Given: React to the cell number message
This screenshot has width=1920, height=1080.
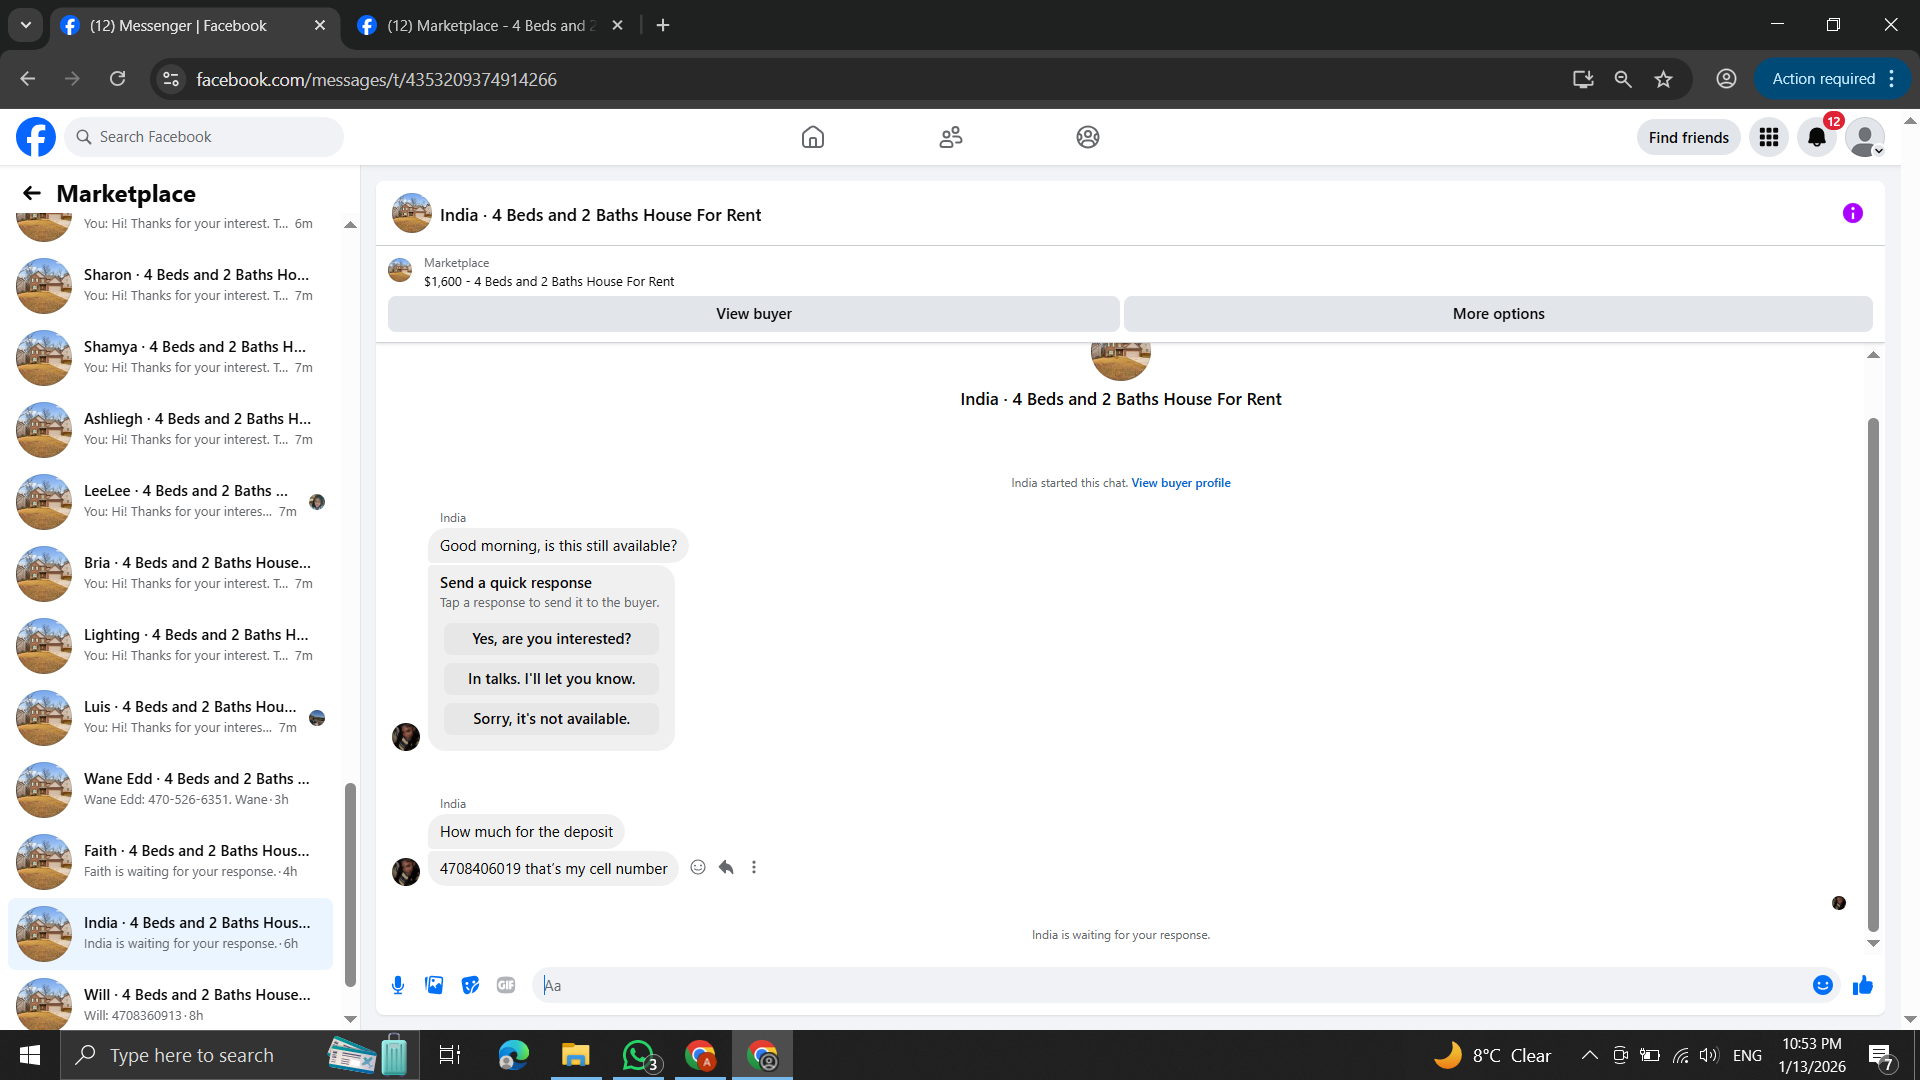Looking at the screenshot, I should 698,867.
